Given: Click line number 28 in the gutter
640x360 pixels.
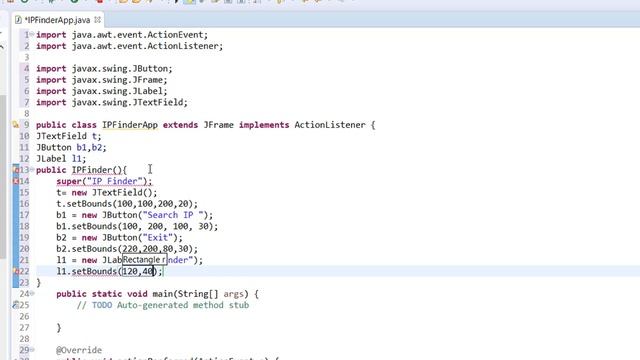Looking at the screenshot, I should 24,339.
